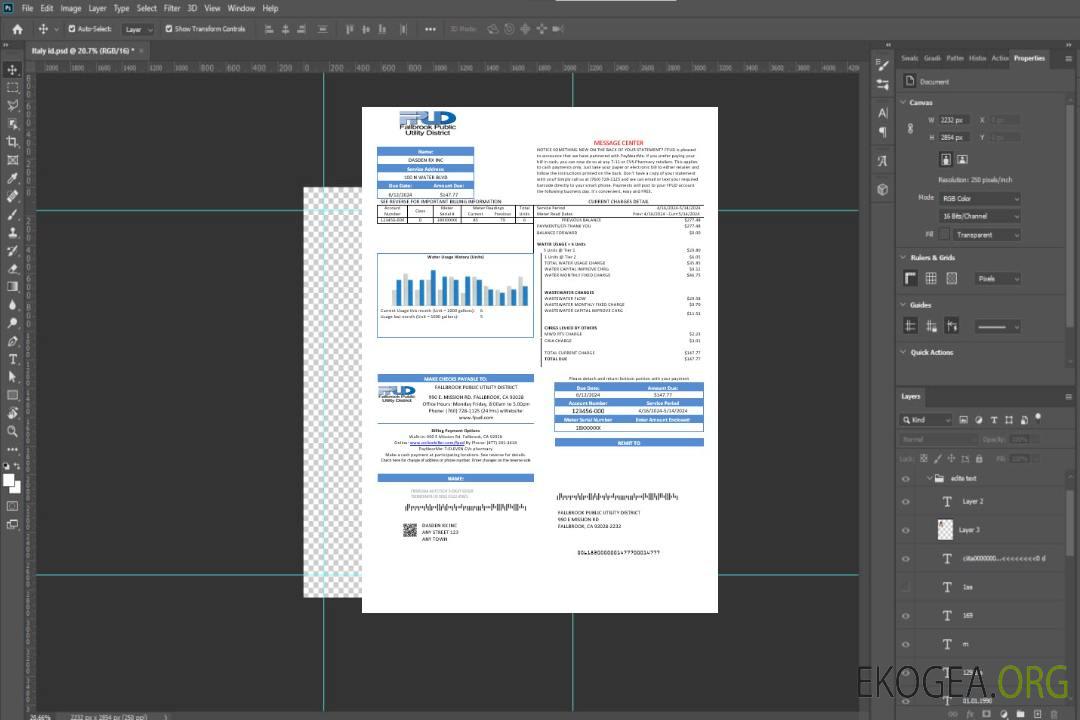The image size is (1080, 720).
Task: Collapse the Canvas section
Action: pos(903,102)
